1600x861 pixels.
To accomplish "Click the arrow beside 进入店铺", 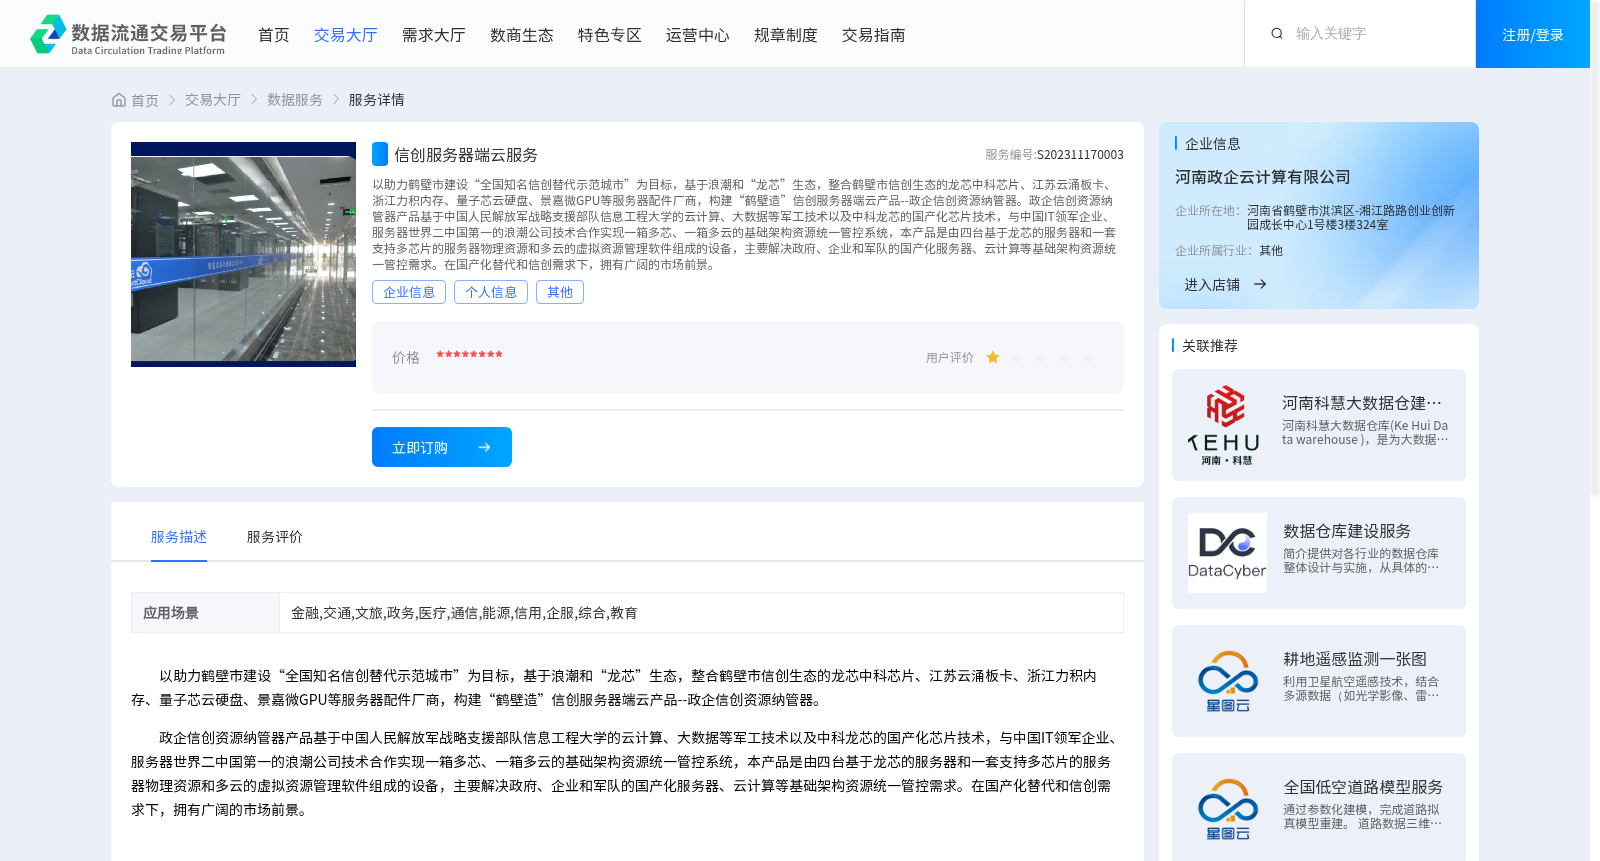I will (x=1260, y=285).
